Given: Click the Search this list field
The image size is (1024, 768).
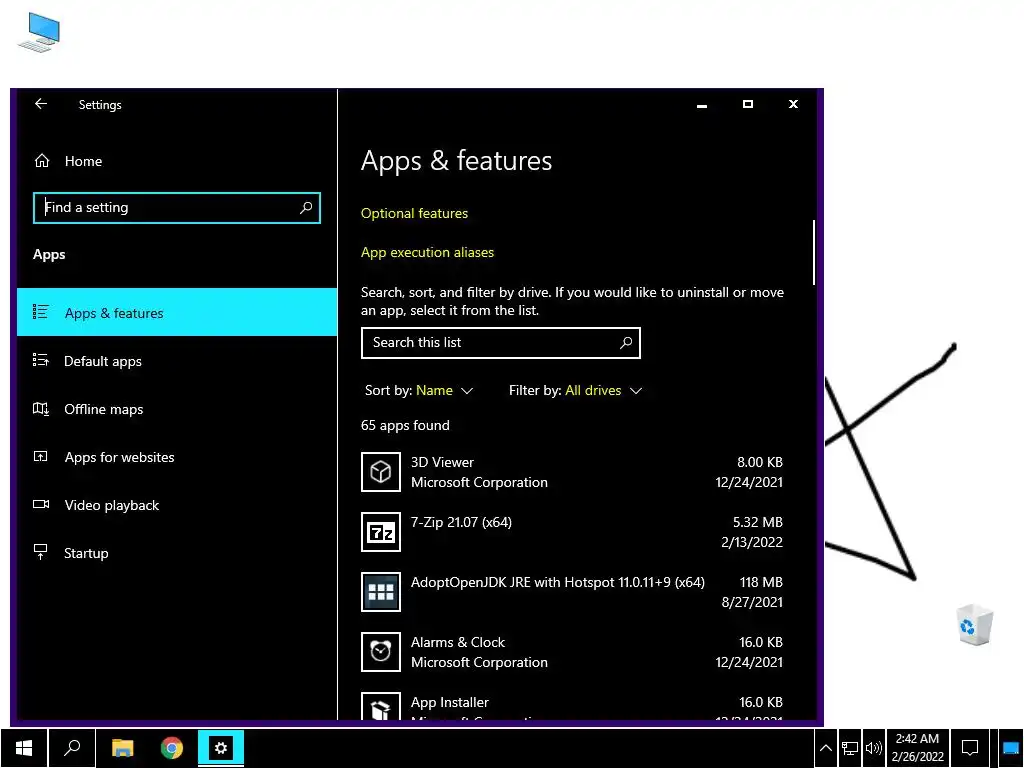Looking at the screenshot, I should tap(500, 343).
